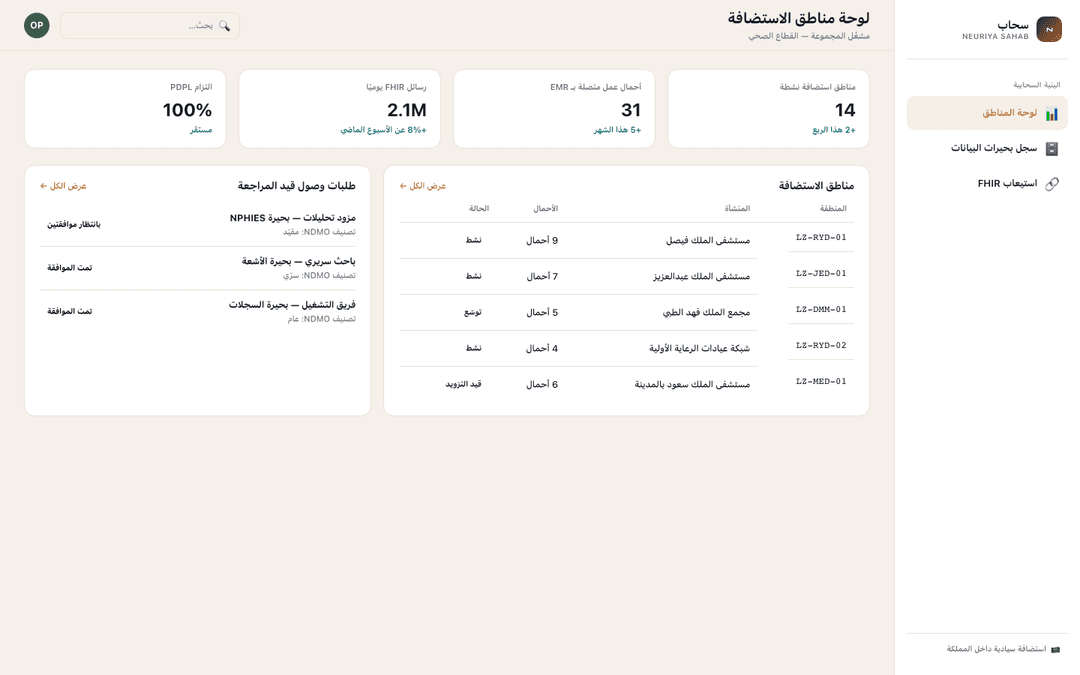Click the الأحمال column header
Viewport: 1080px width, 675px height.
click(546, 208)
